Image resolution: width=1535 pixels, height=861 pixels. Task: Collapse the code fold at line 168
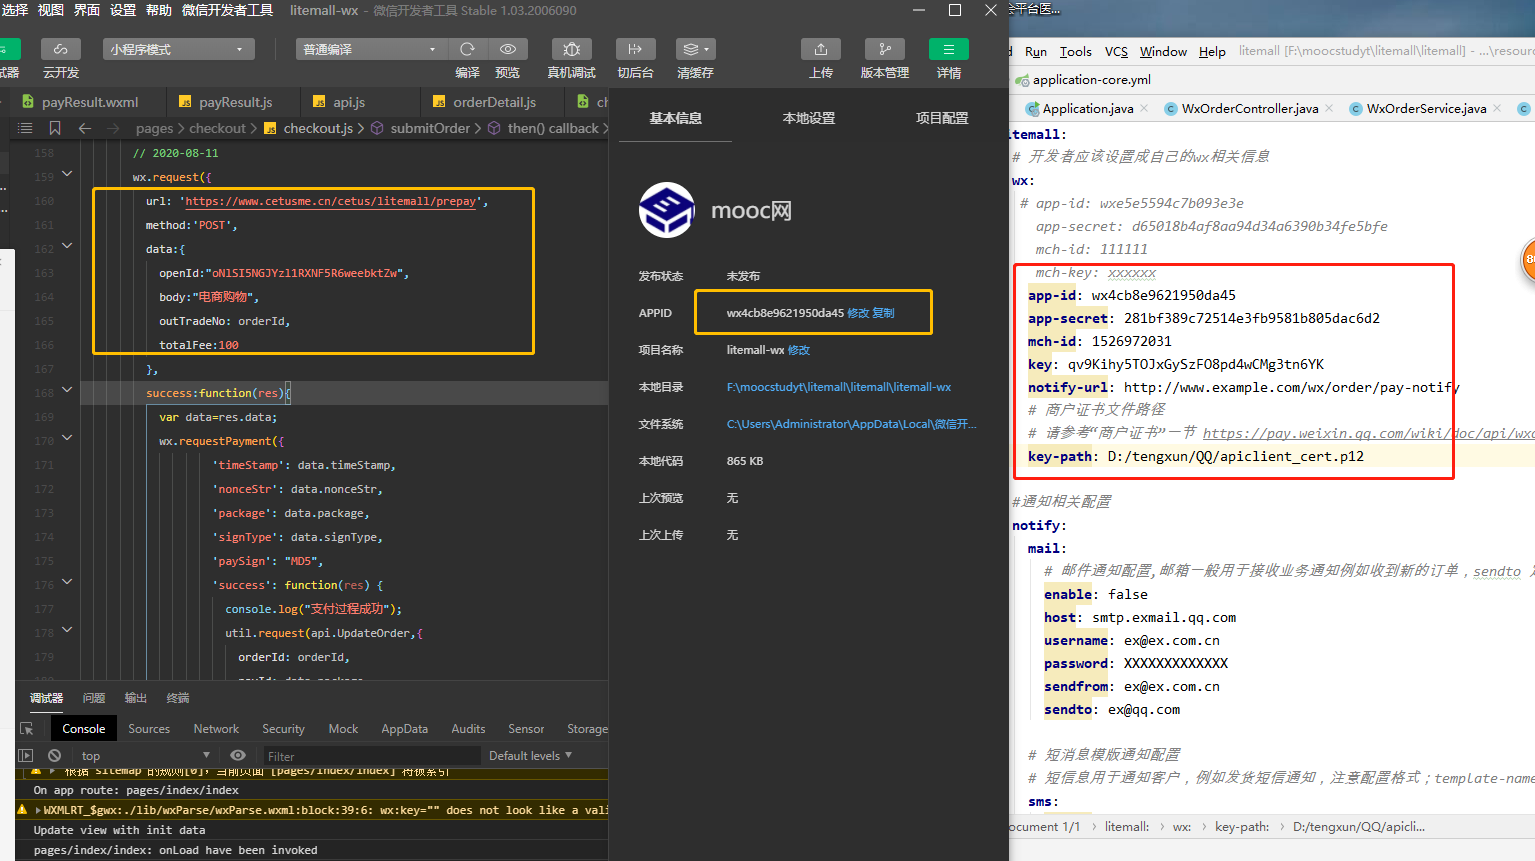point(67,390)
